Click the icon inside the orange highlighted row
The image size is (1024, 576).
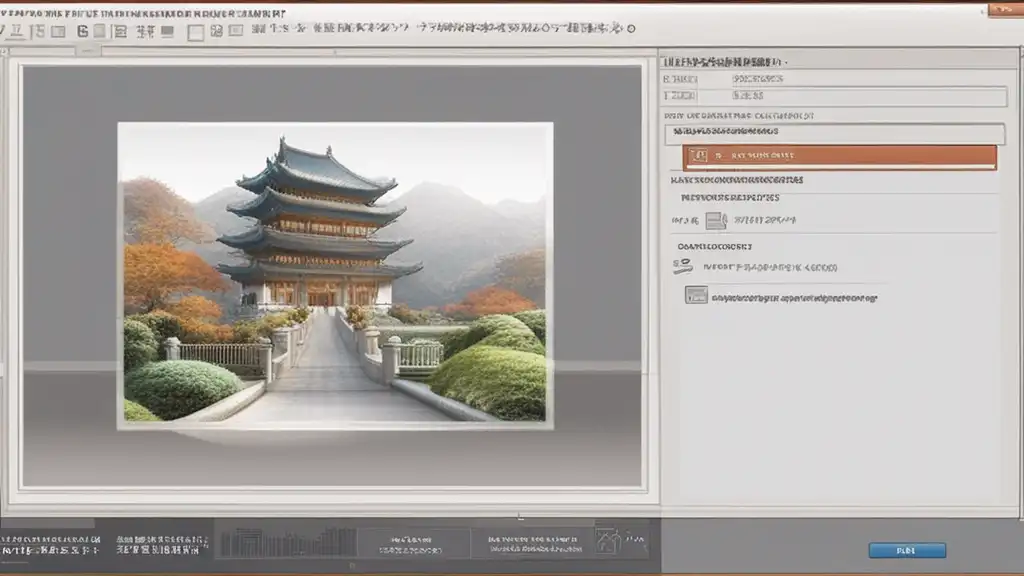(x=700, y=156)
